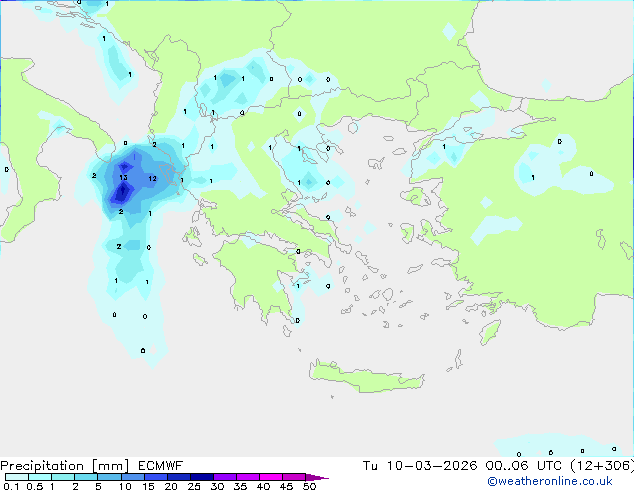Pick the 25–30 mm navy legend swatch
This screenshot has width=634, height=490.
pyautogui.click(x=201, y=477)
